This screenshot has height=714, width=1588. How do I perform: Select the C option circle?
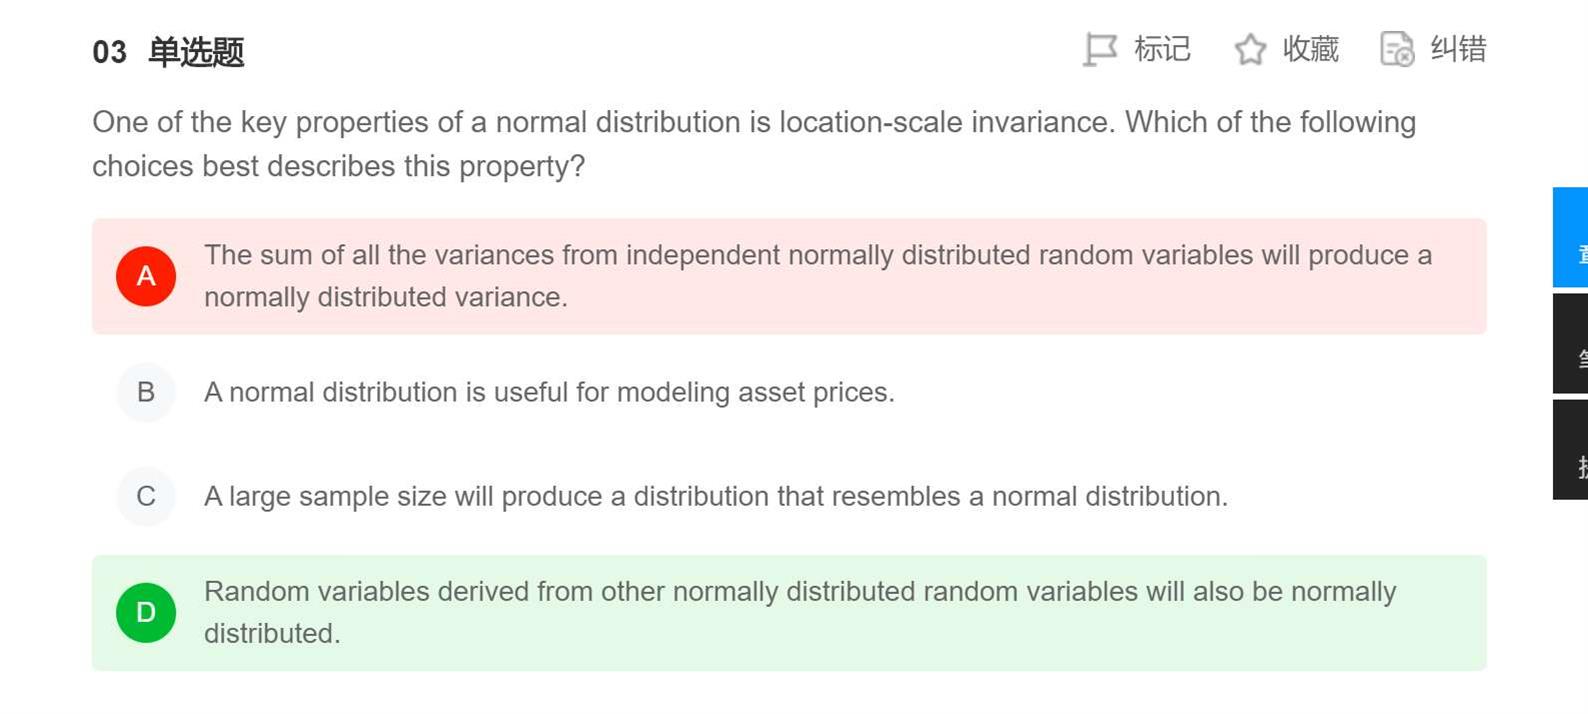point(146,496)
